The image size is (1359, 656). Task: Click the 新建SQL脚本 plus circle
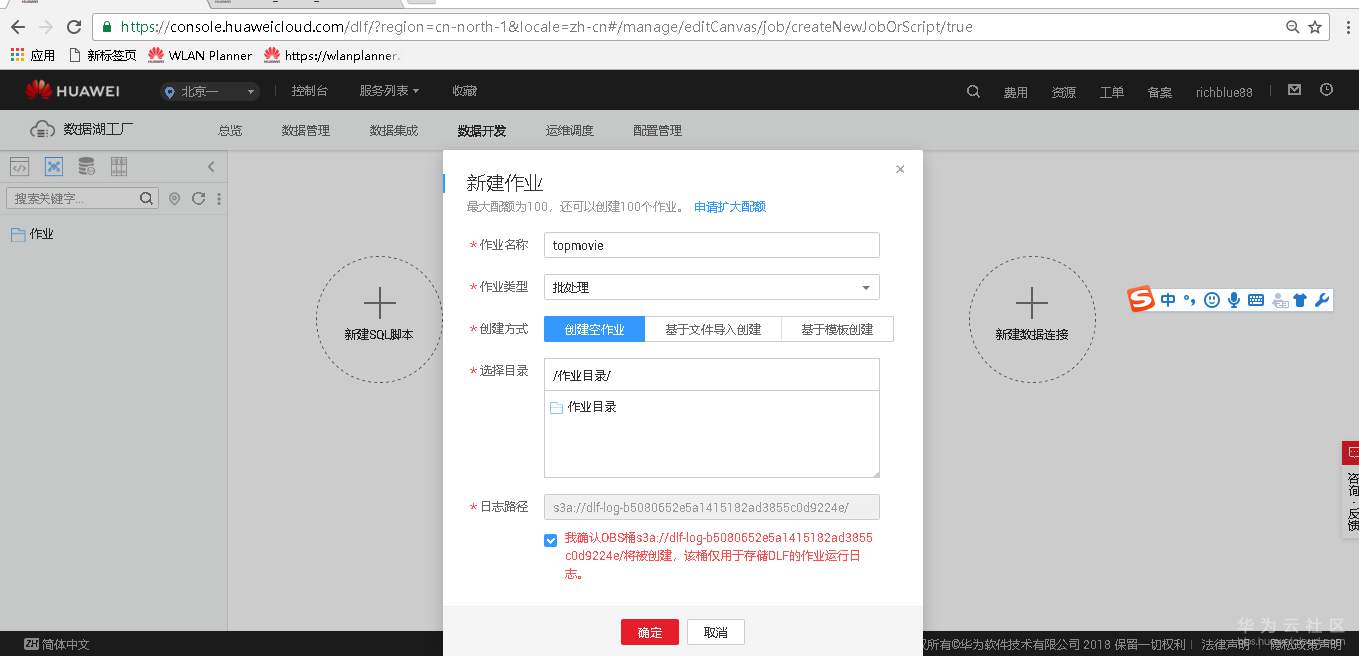[x=379, y=319]
